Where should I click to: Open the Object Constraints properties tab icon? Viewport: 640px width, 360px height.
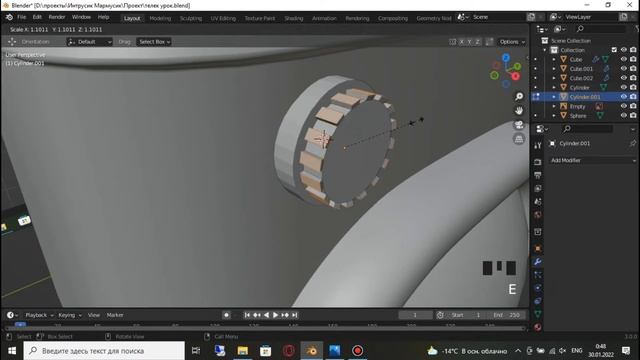(x=538, y=301)
